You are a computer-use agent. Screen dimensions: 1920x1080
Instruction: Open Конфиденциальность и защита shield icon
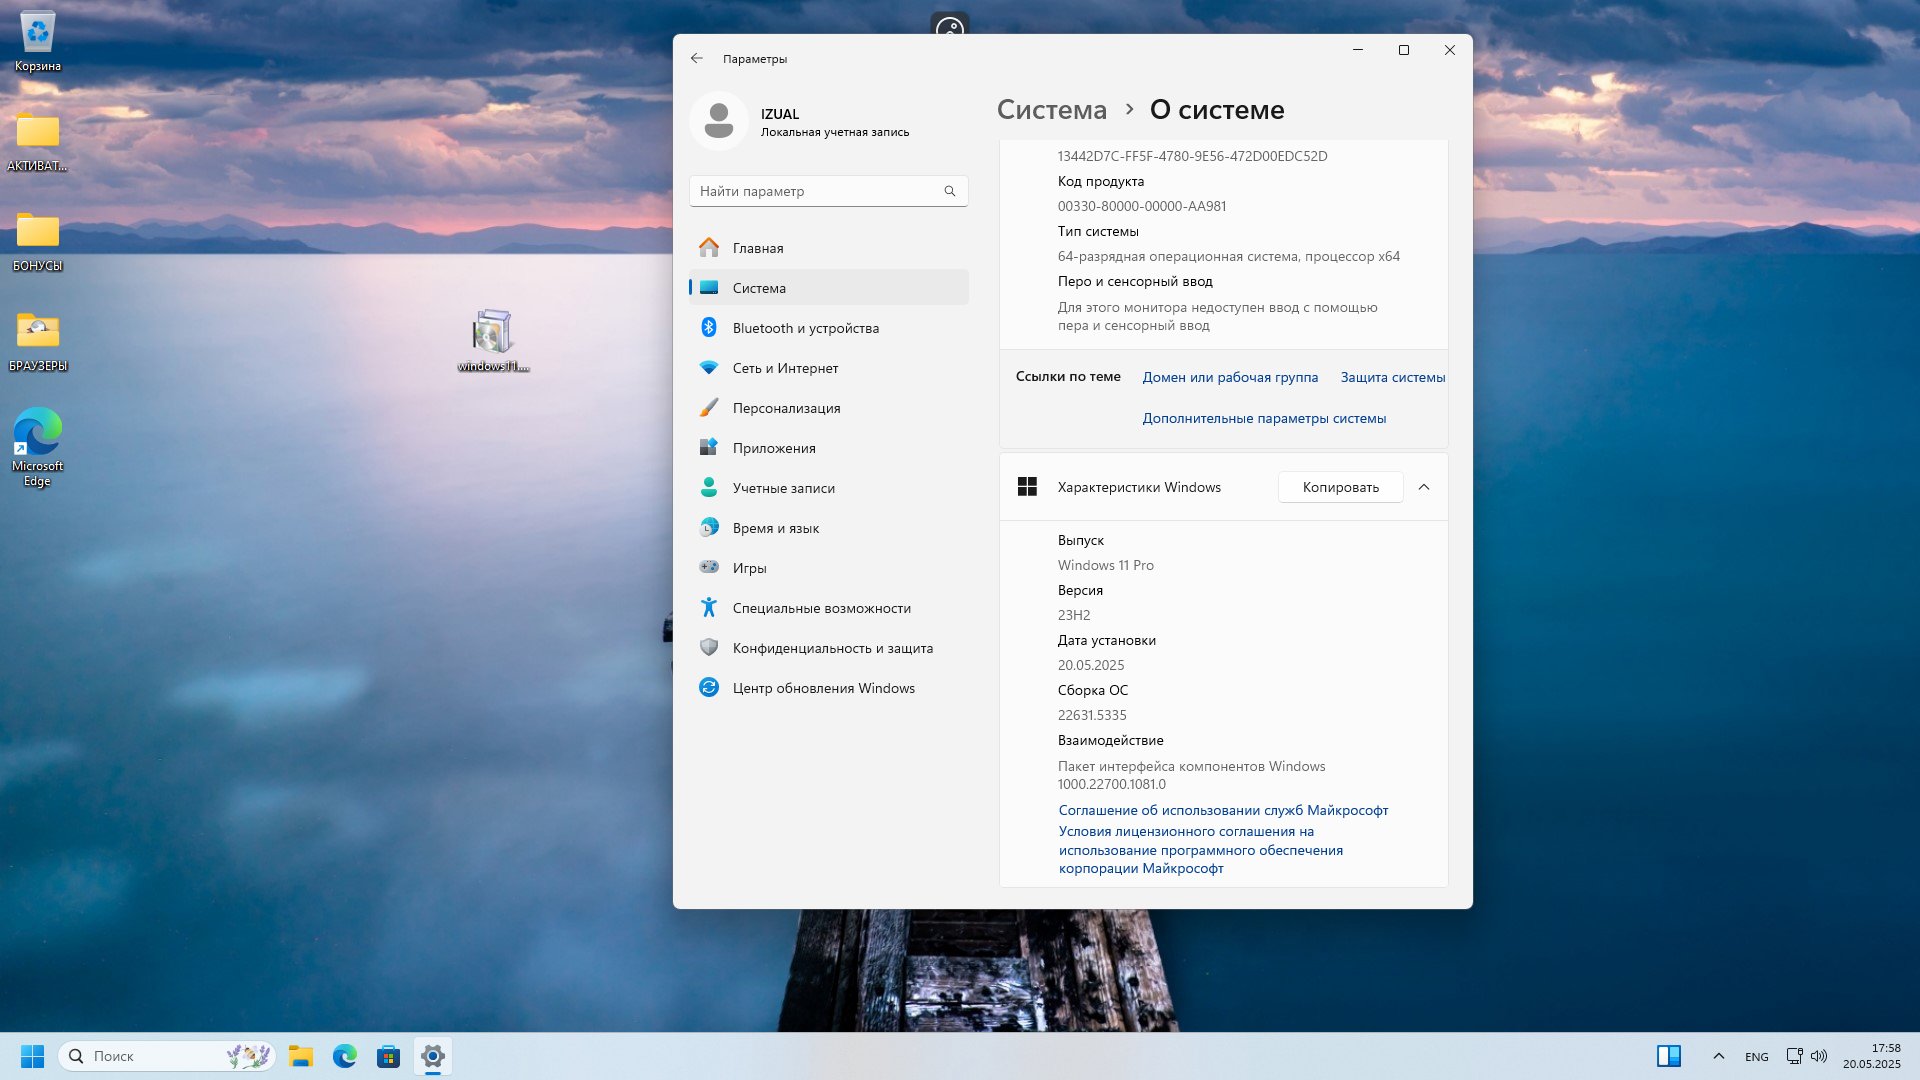pos(709,647)
